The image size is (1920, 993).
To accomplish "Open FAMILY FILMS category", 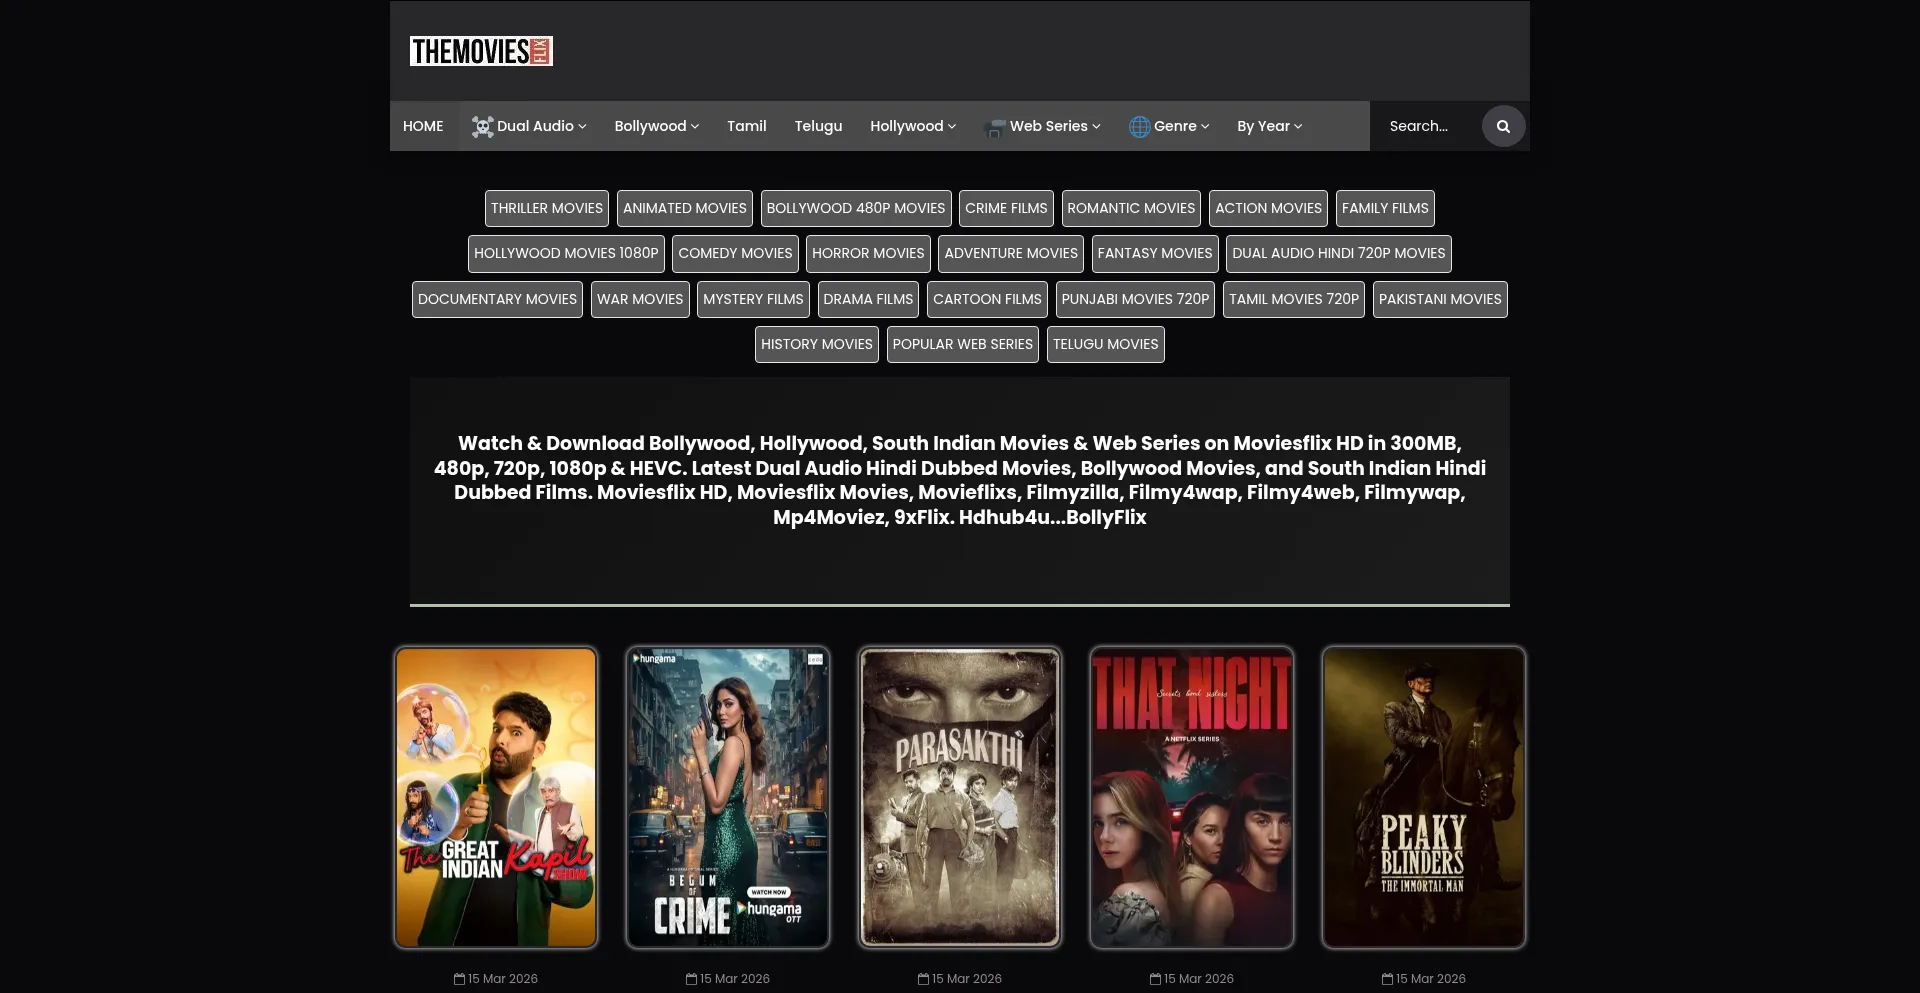I will [x=1385, y=208].
